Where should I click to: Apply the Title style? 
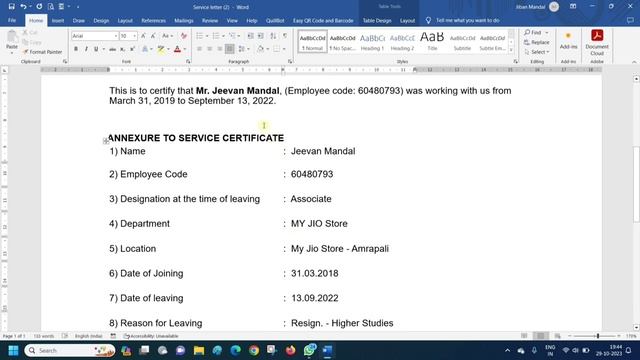tap(432, 42)
